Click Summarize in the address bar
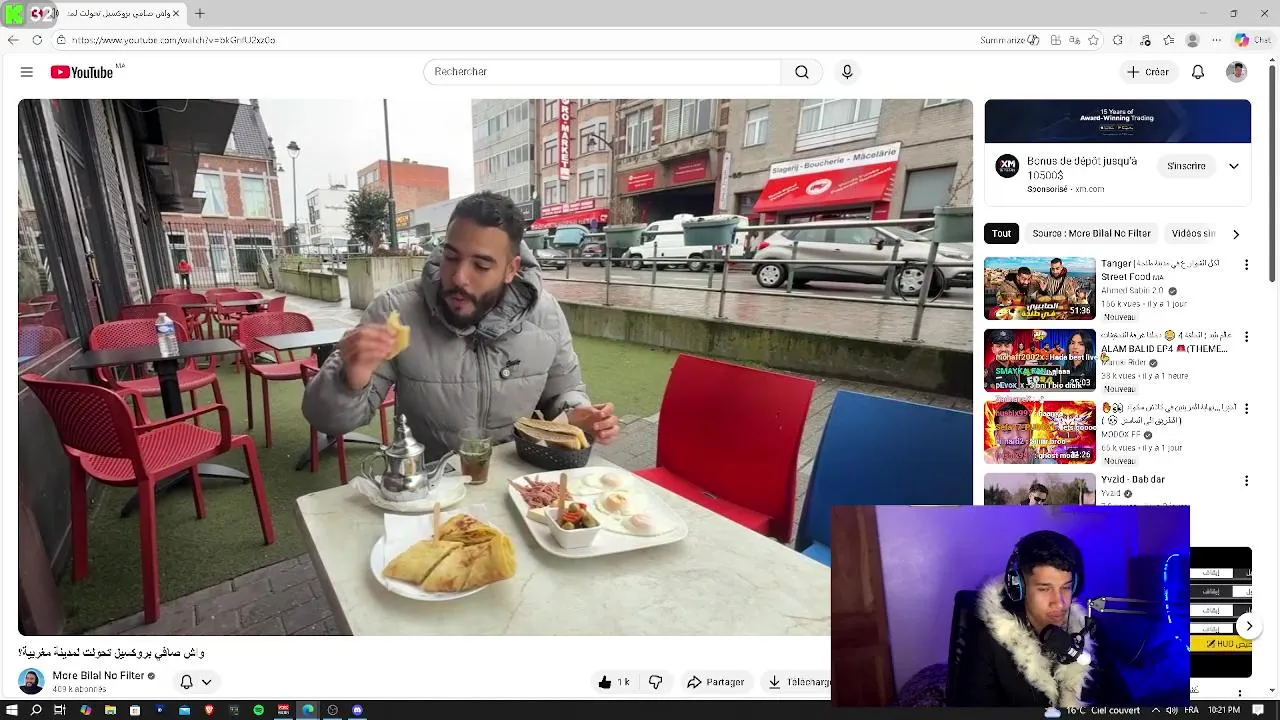Image resolution: width=1280 pixels, height=720 pixels. tap(1009, 40)
